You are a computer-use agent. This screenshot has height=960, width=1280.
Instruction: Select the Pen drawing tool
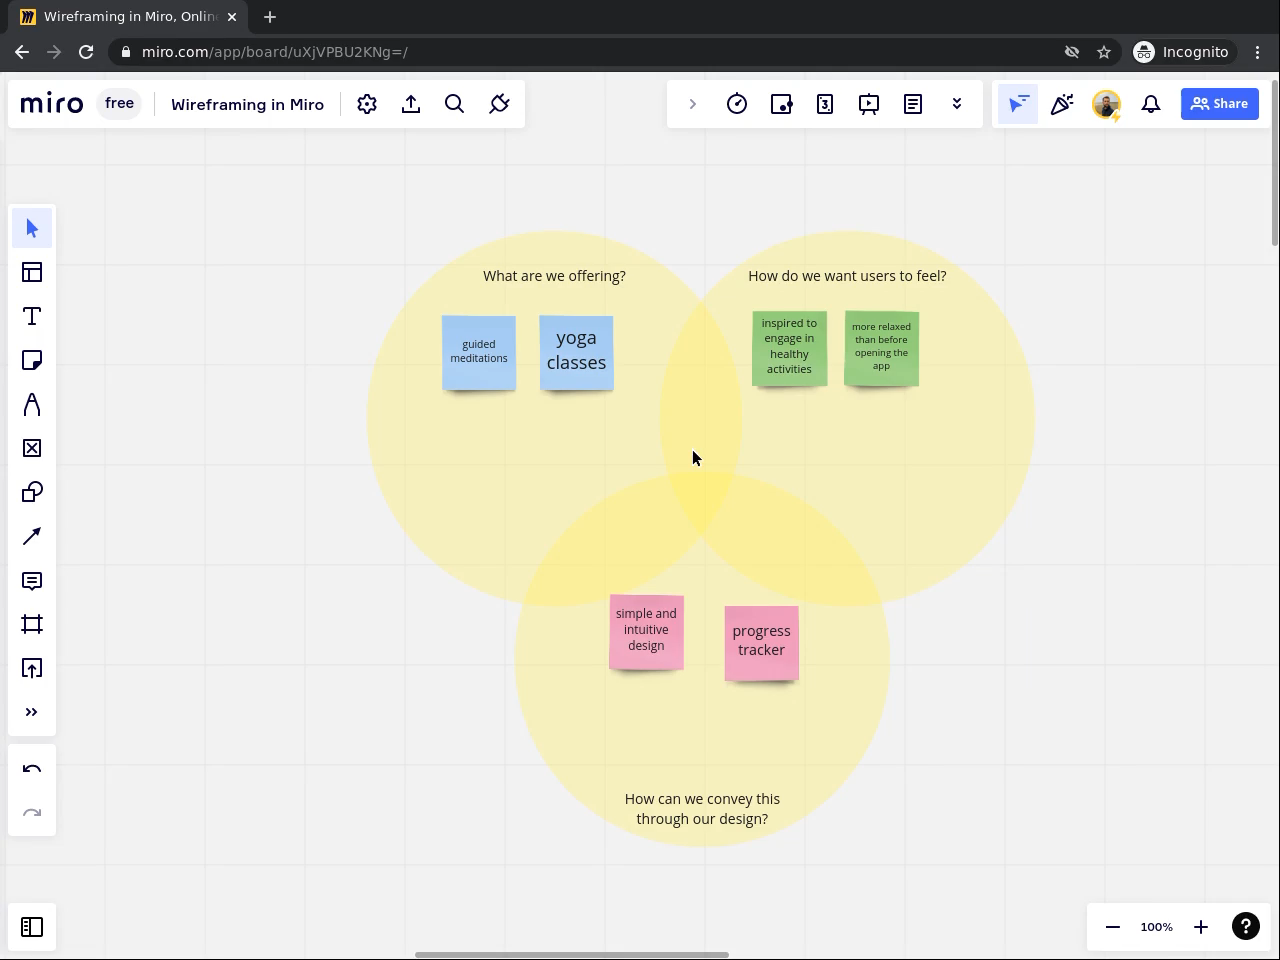[32, 405]
